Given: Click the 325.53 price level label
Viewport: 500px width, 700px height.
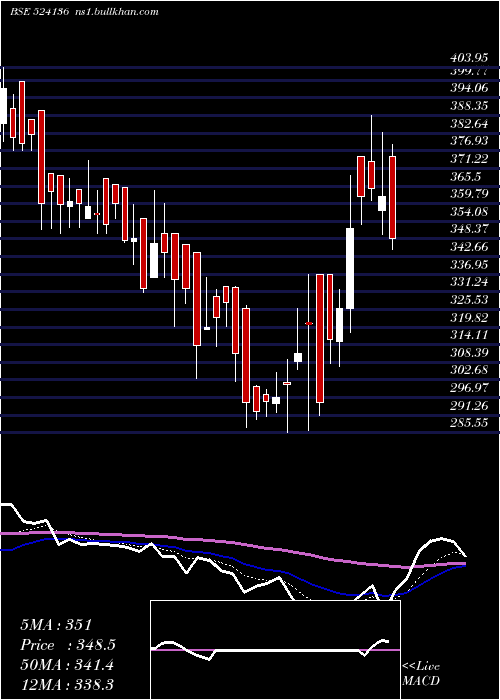Looking at the screenshot, I should click(469, 300).
